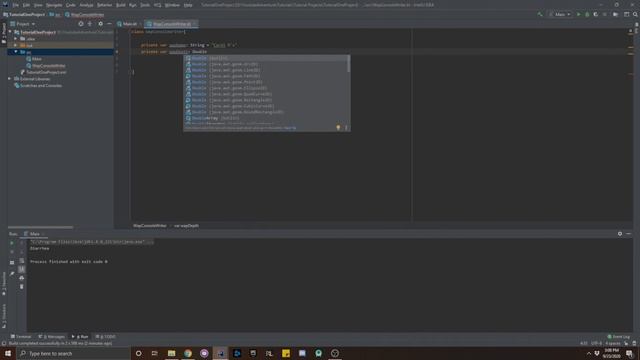Click the Search Everywhere magnifier icon
The image size is (640, 360).
[635, 14]
